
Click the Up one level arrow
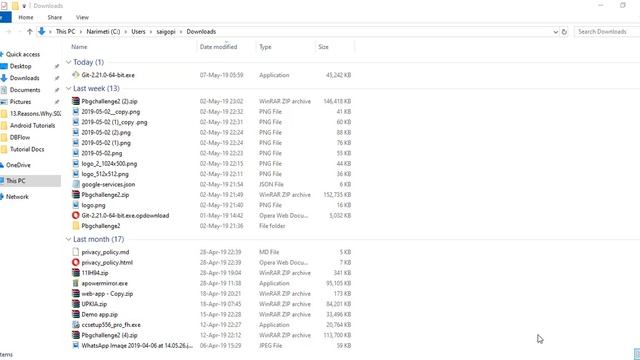pos(29,31)
